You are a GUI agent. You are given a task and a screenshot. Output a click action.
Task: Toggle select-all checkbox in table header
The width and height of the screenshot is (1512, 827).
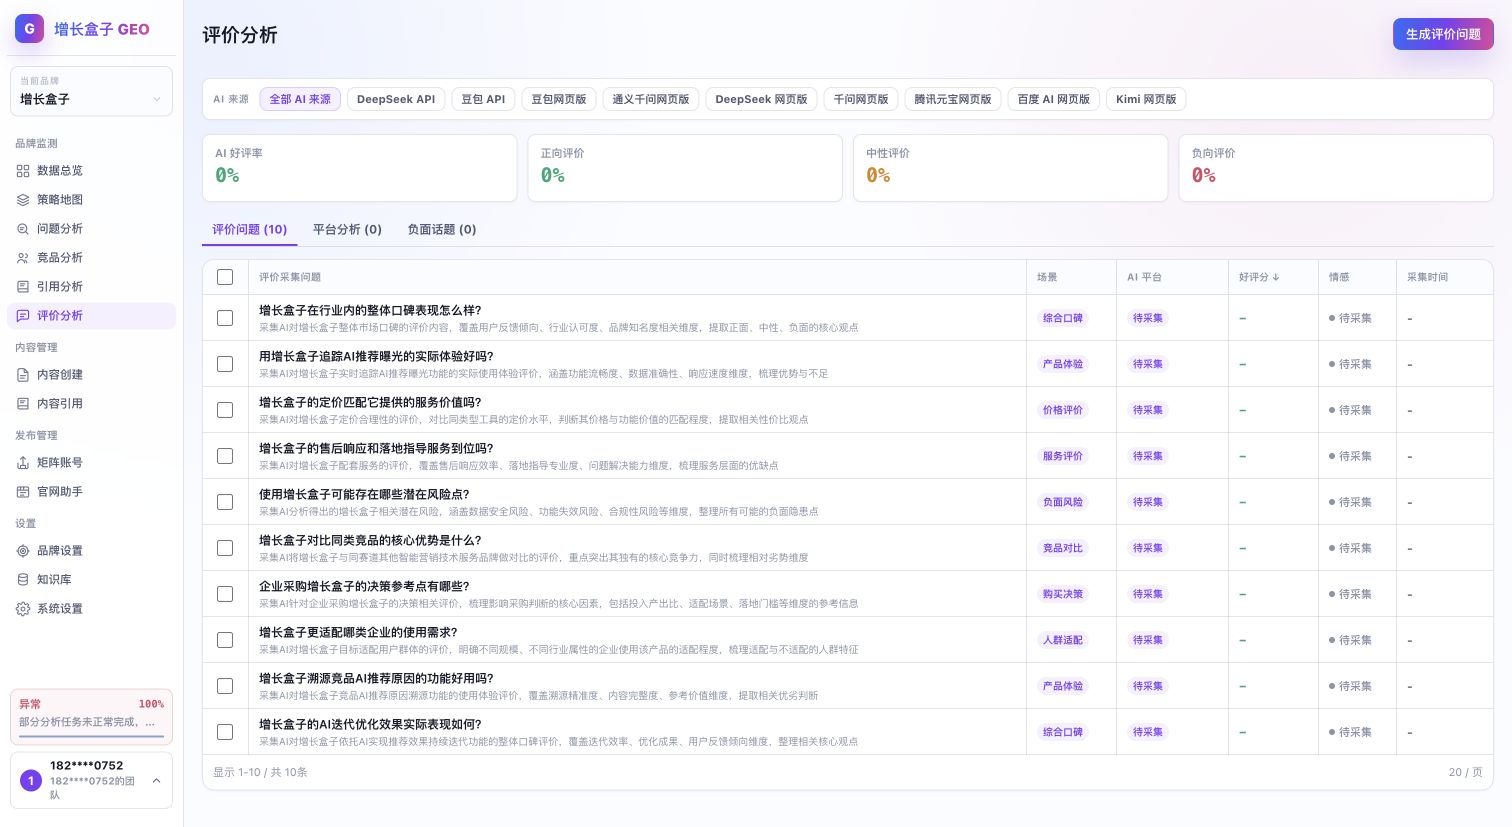pyautogui.click(x=225, y=277)
